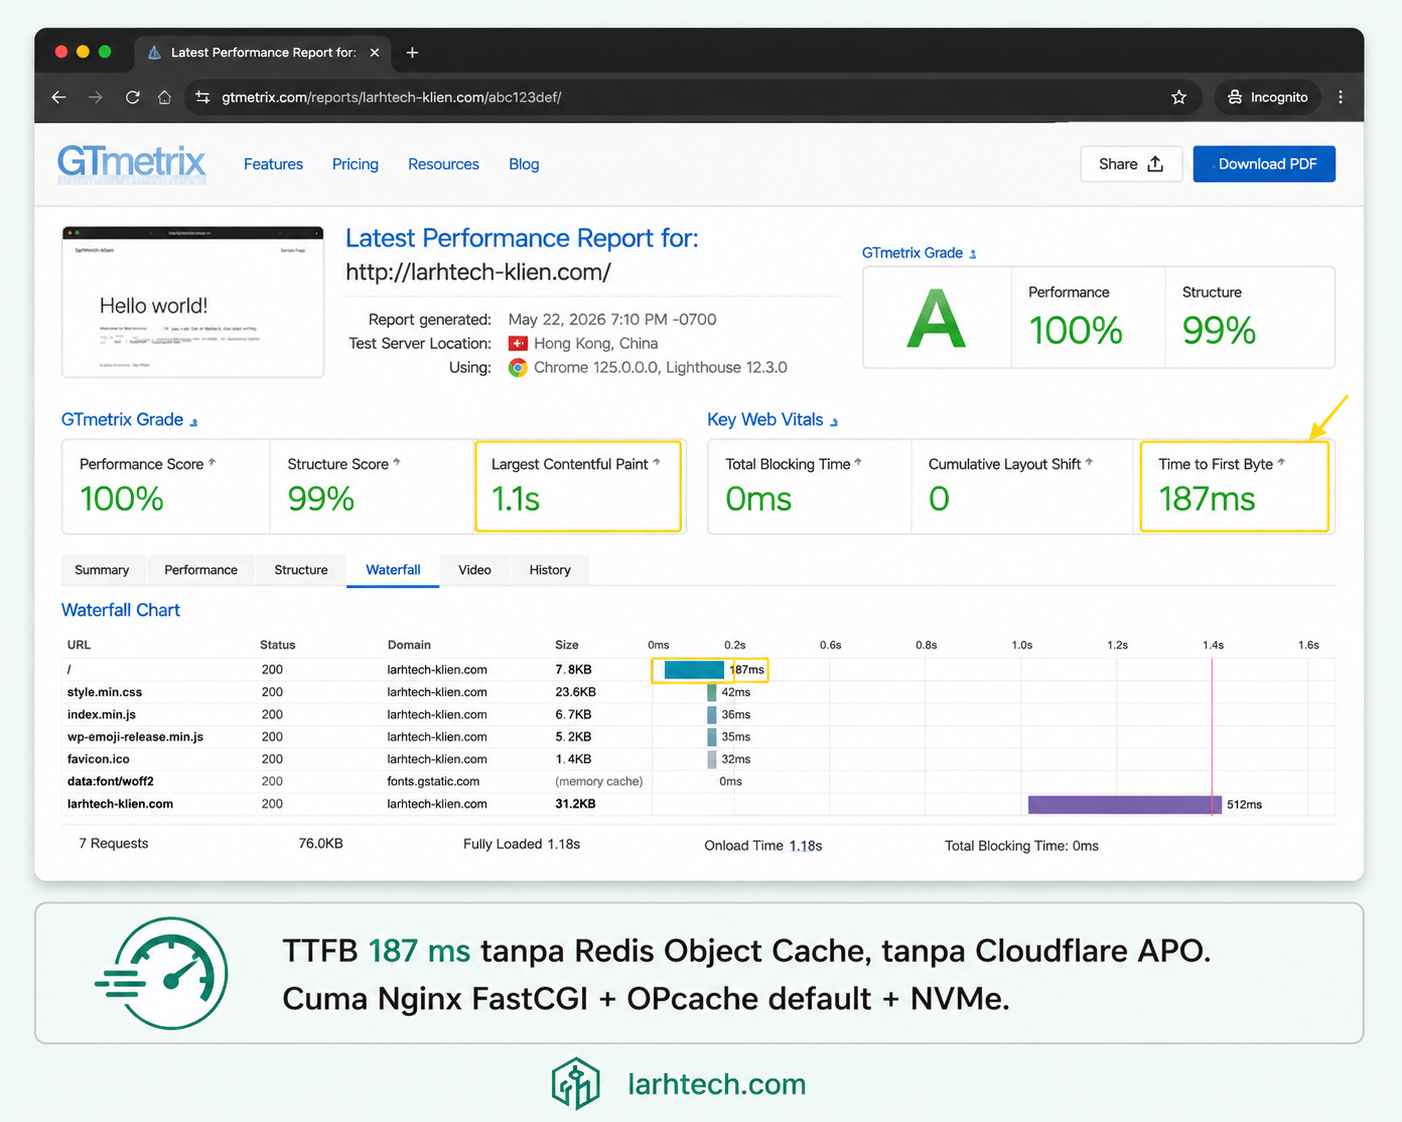
Task: Click the Hong Kong flag icon
Action: tap(518, 343)
